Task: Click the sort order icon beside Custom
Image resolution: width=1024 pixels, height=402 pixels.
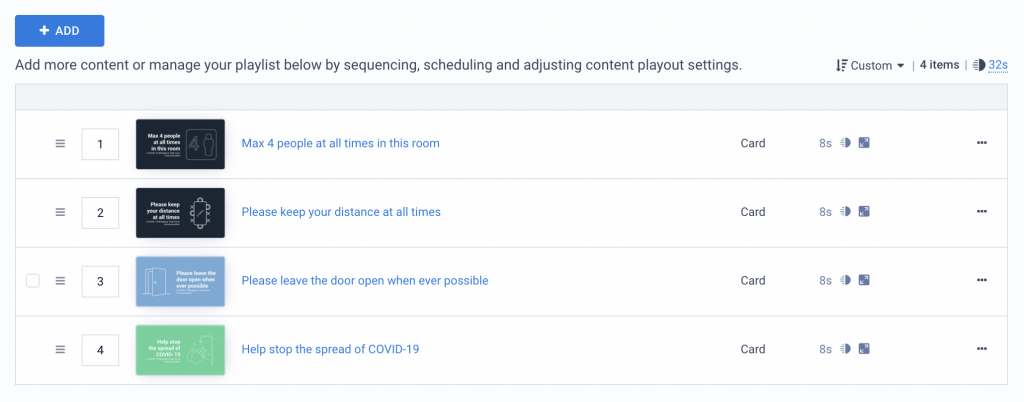Action: 842,65
